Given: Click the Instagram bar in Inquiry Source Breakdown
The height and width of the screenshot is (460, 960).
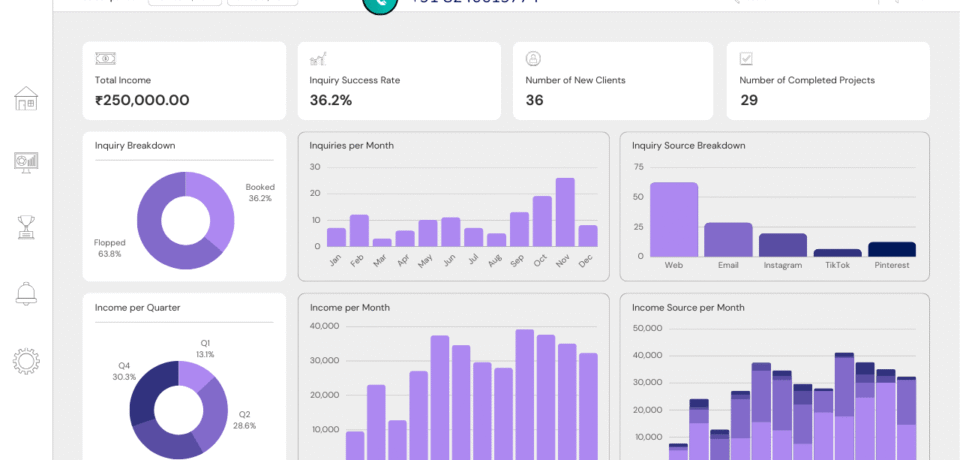Looking at the screenshot, I should click(783, 246).
